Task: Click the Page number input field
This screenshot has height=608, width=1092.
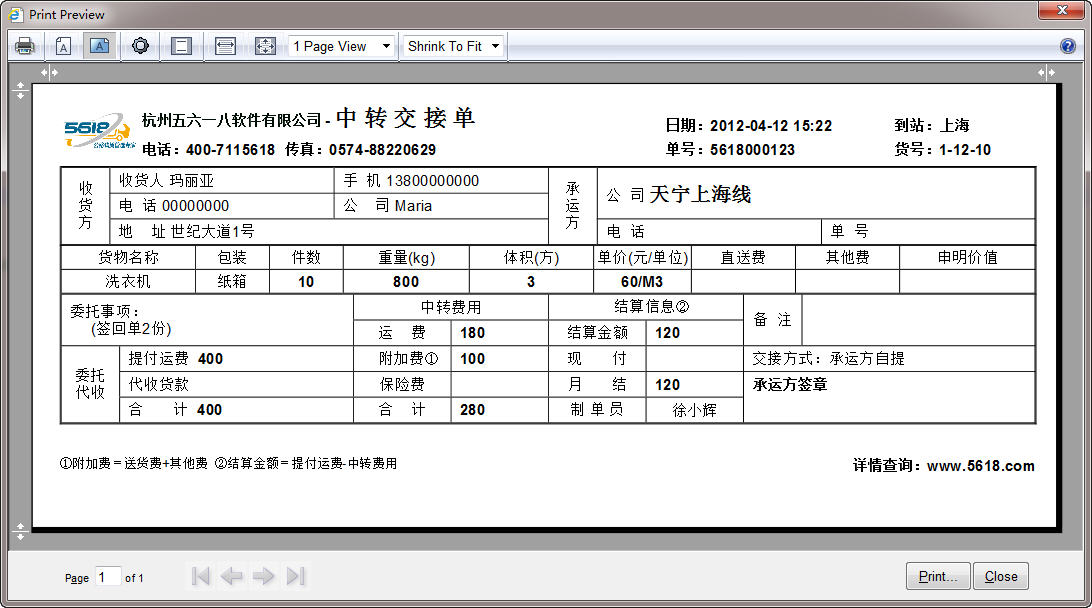Action: point(108,576)
